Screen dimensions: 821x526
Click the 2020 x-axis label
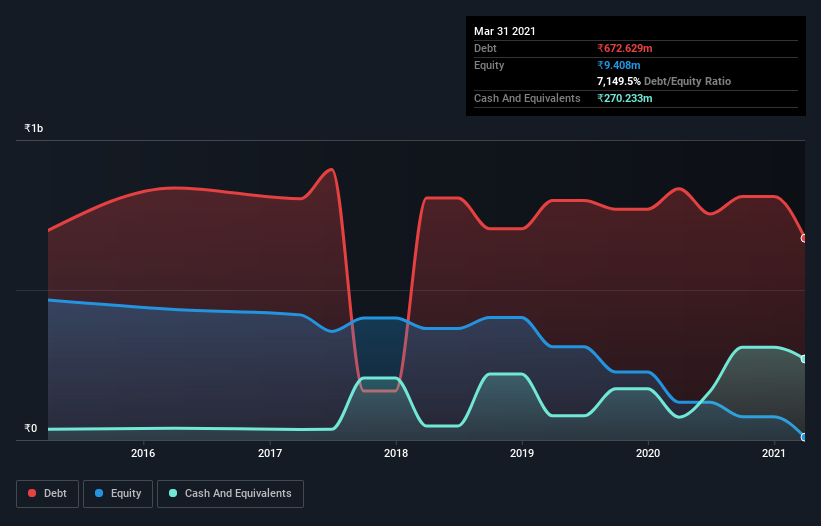point(648,453)
